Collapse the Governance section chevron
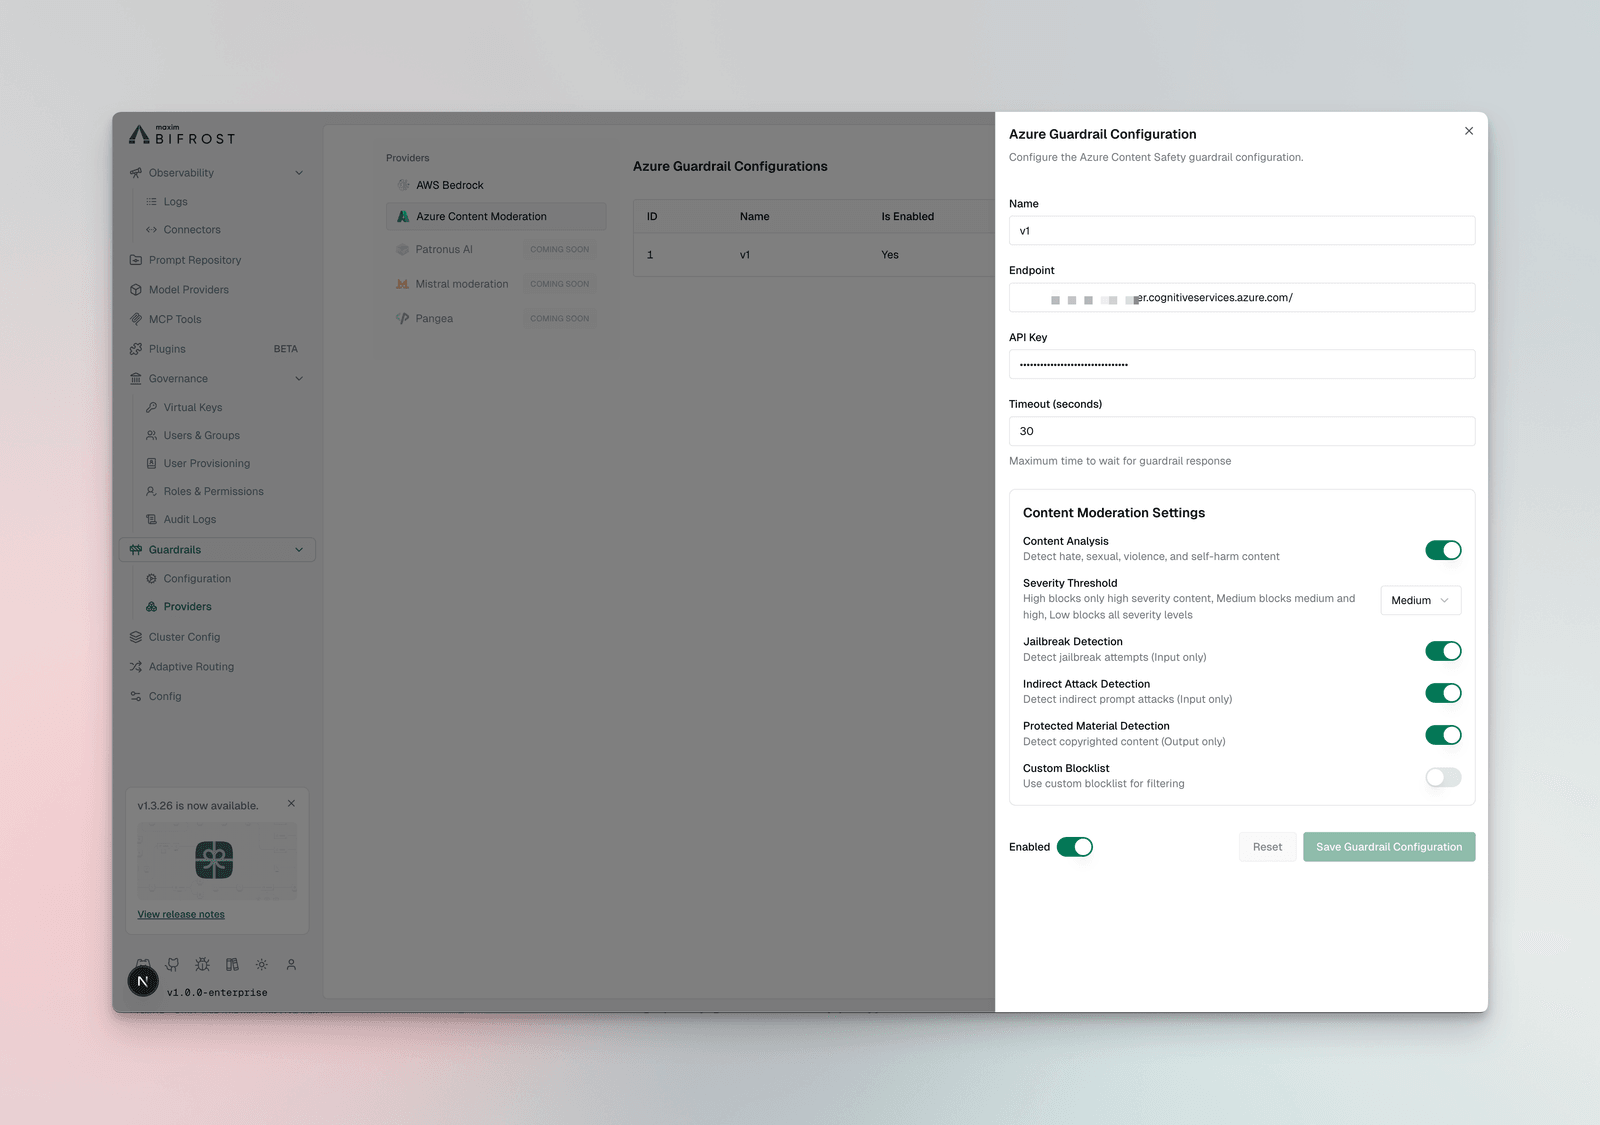 (299, 379)
